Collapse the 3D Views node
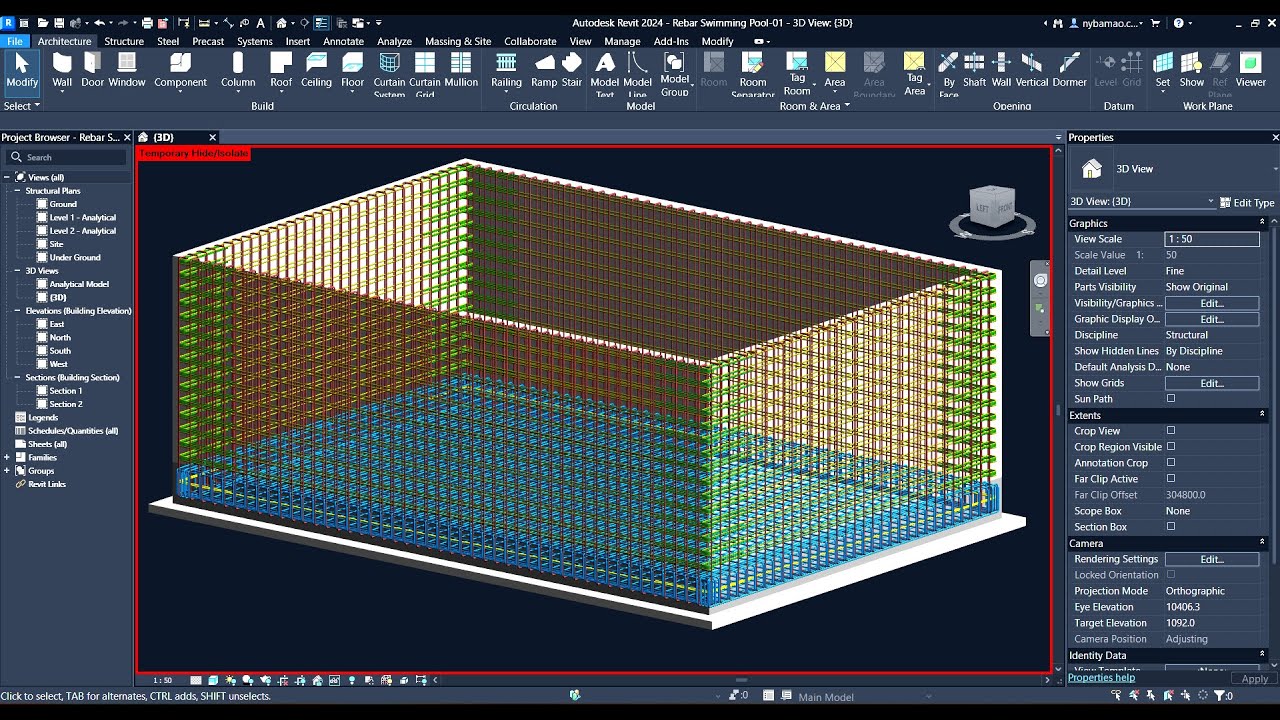Viewport: 1280px width, 720px height. [17, 270]
